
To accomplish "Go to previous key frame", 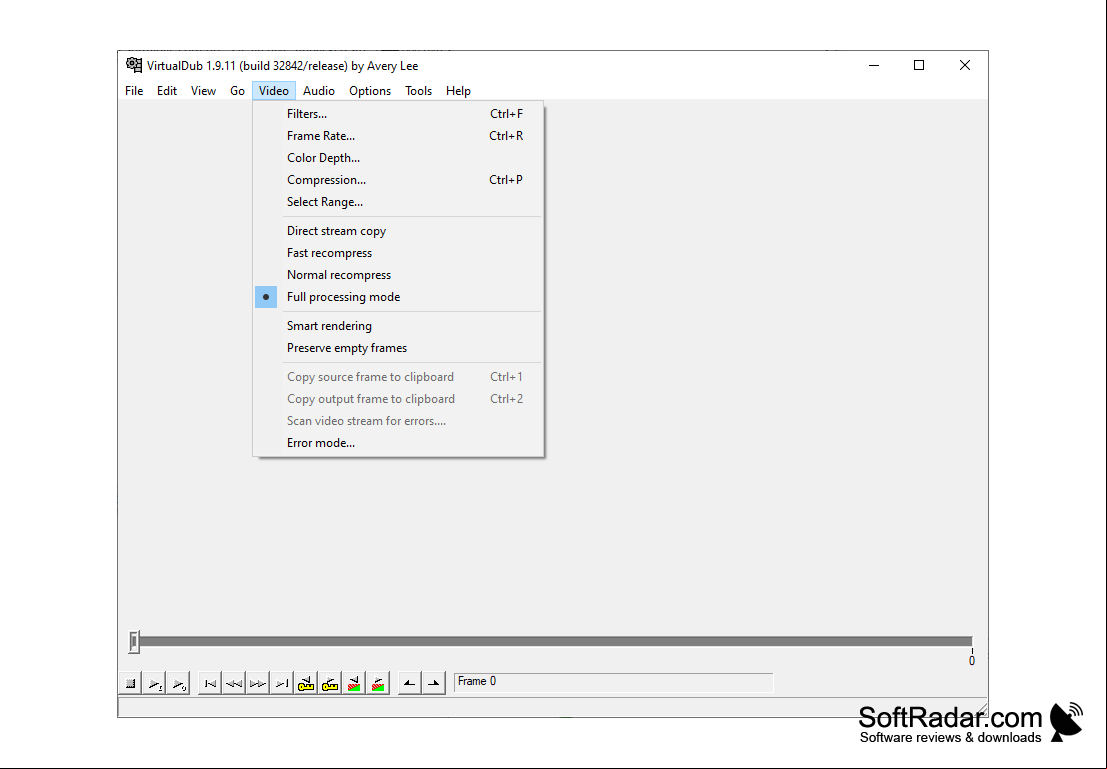I will (x=306, y=684).
